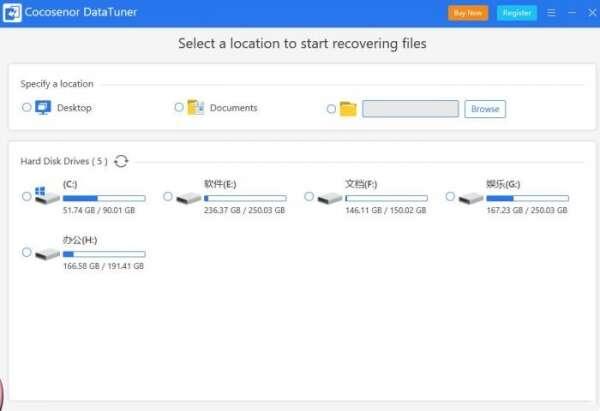Click the E: drive disk icon

pos(188,197)
